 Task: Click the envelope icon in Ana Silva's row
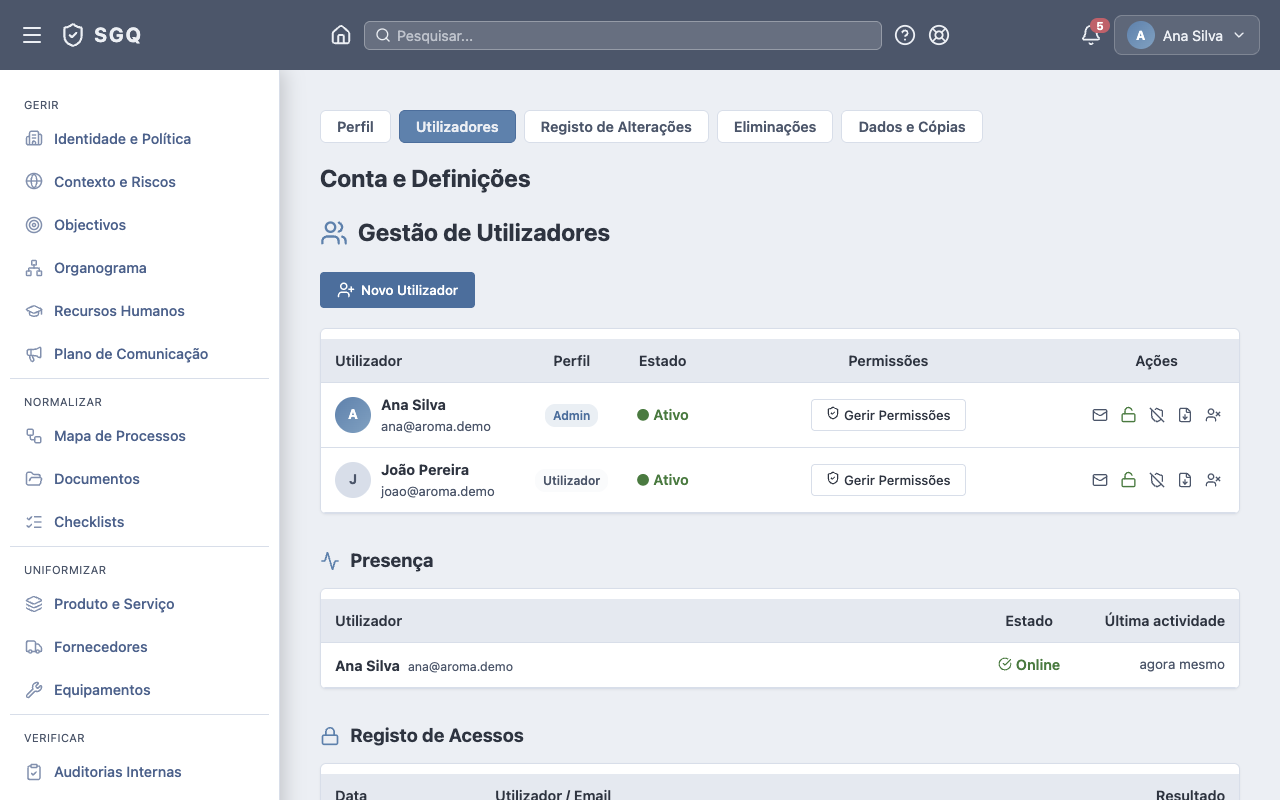(x=1100, y=415)
